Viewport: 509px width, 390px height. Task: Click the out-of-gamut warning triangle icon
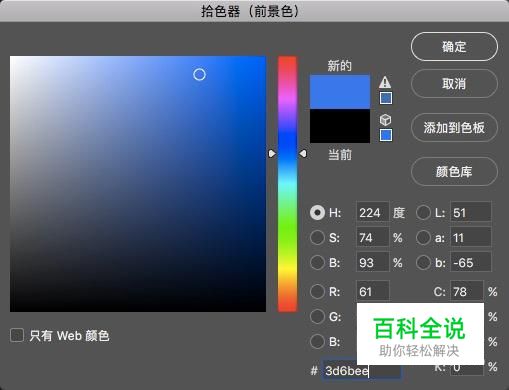coord(385,82)
